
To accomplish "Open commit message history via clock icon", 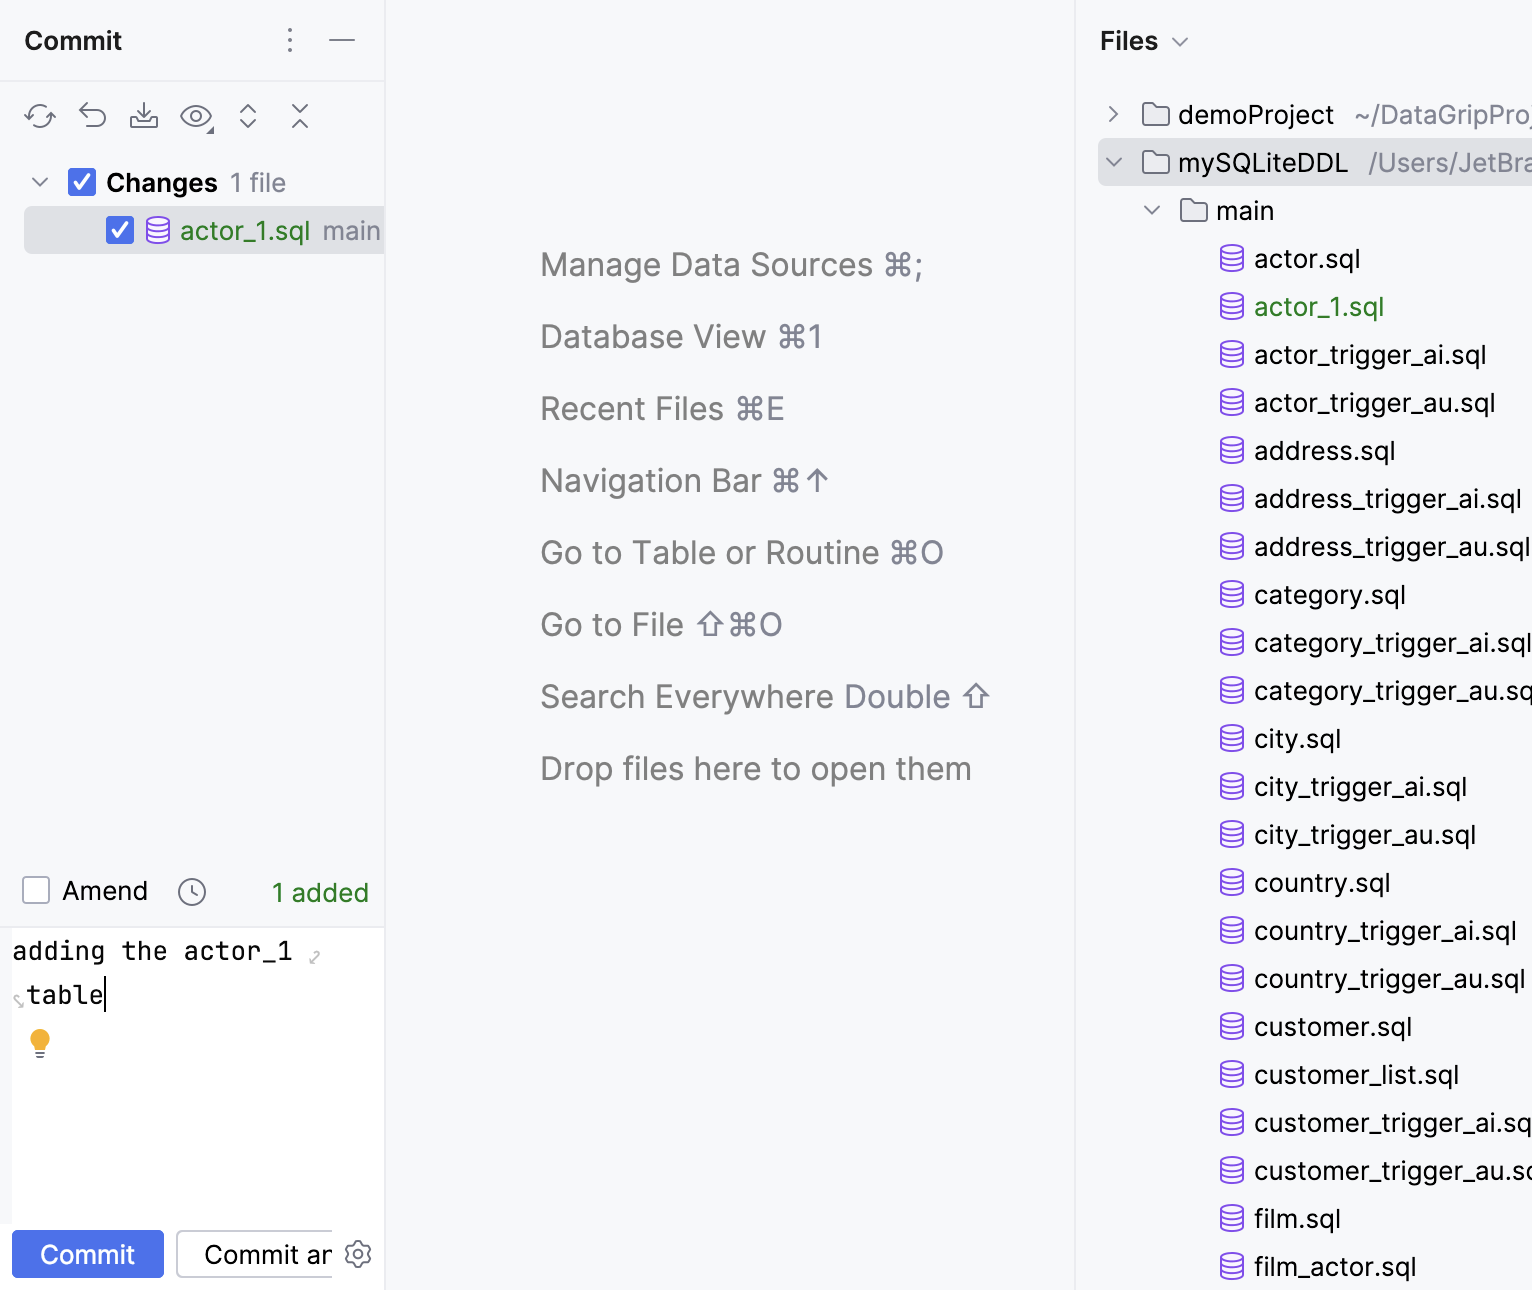I will tap(192, 891).
